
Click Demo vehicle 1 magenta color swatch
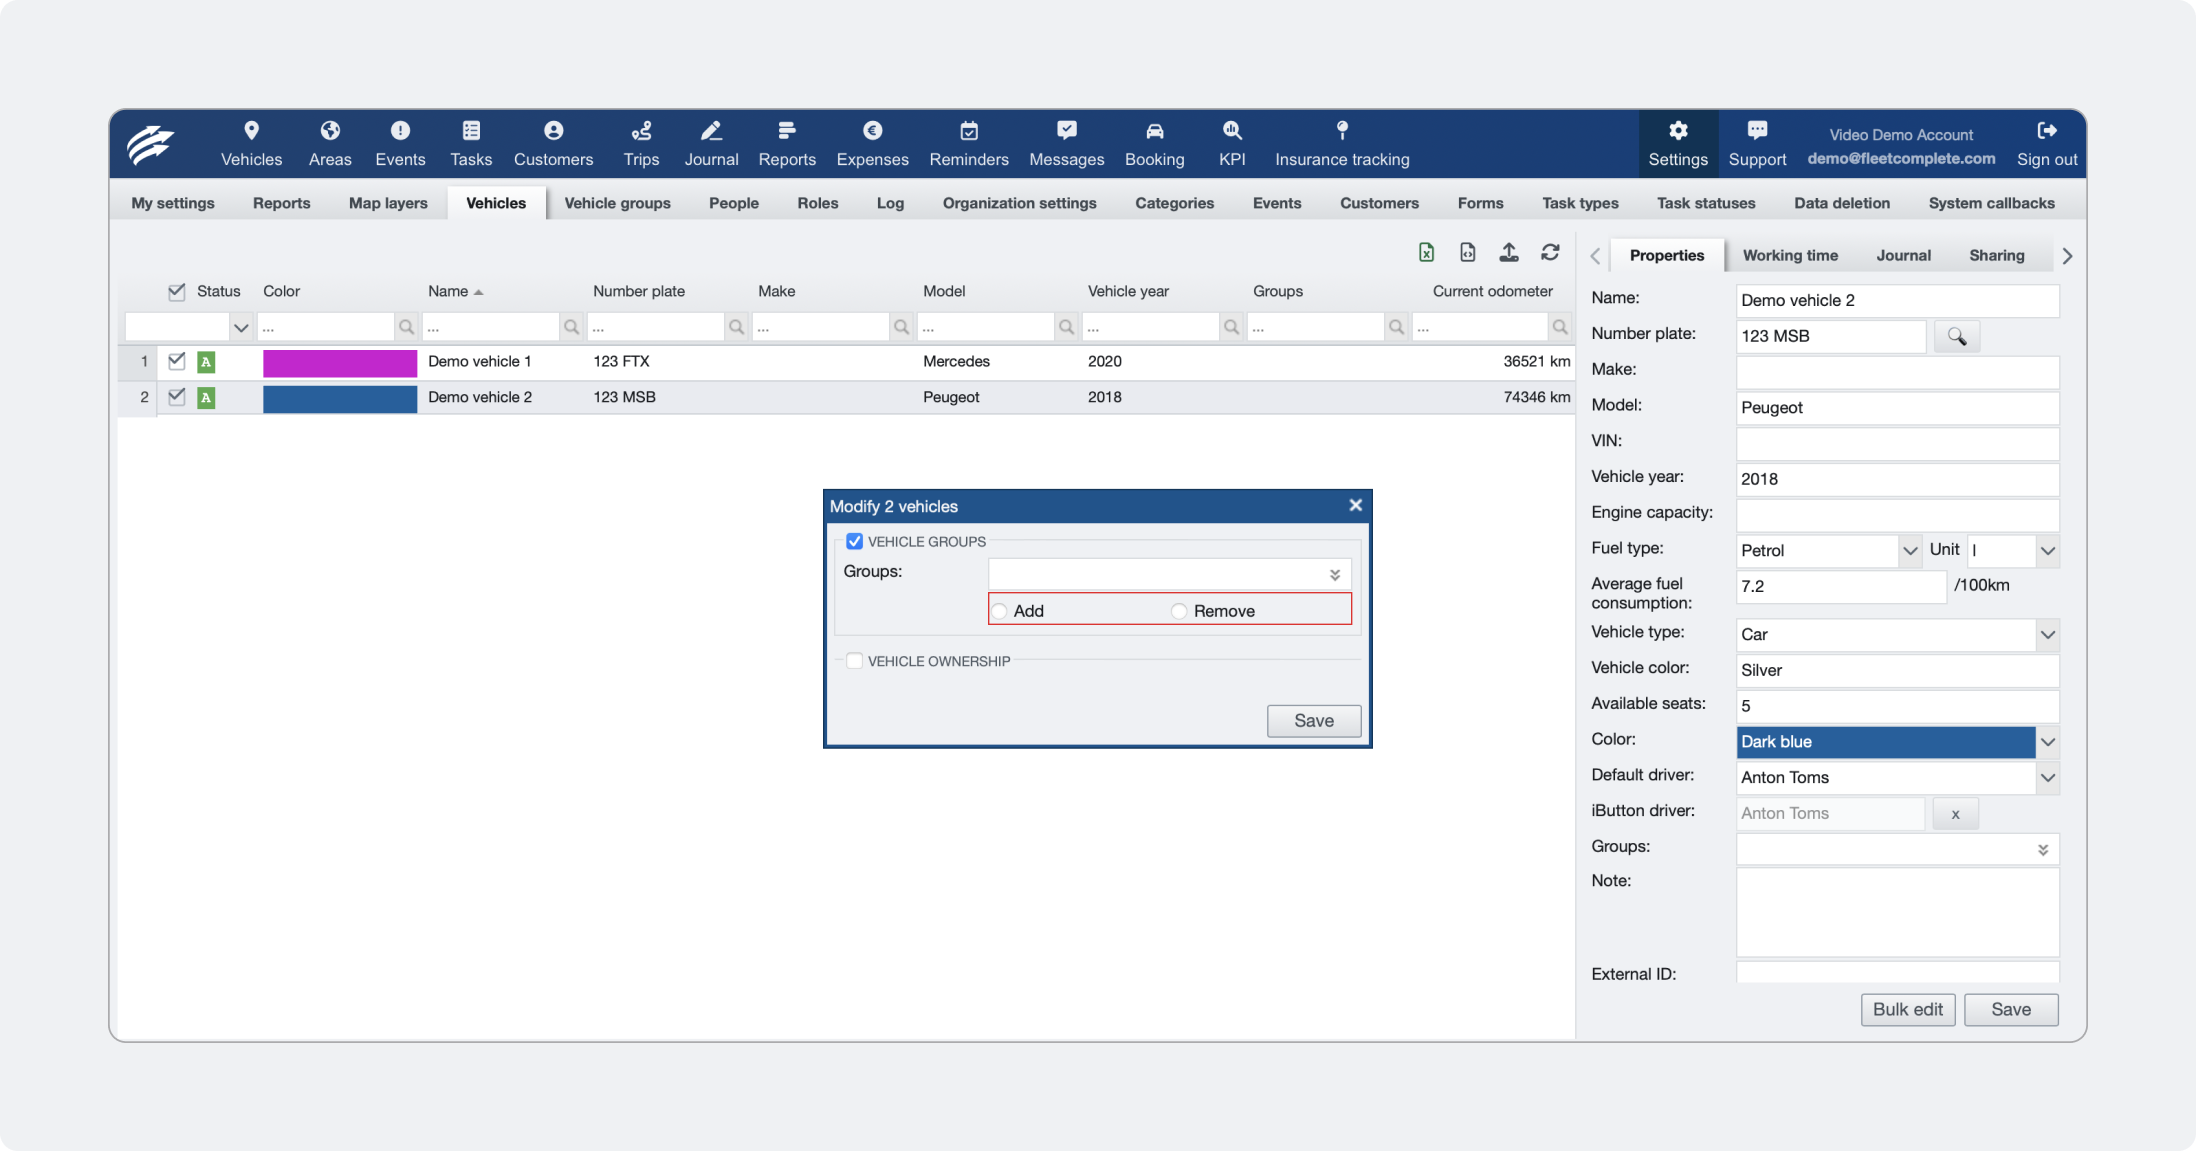click(340, 362)
